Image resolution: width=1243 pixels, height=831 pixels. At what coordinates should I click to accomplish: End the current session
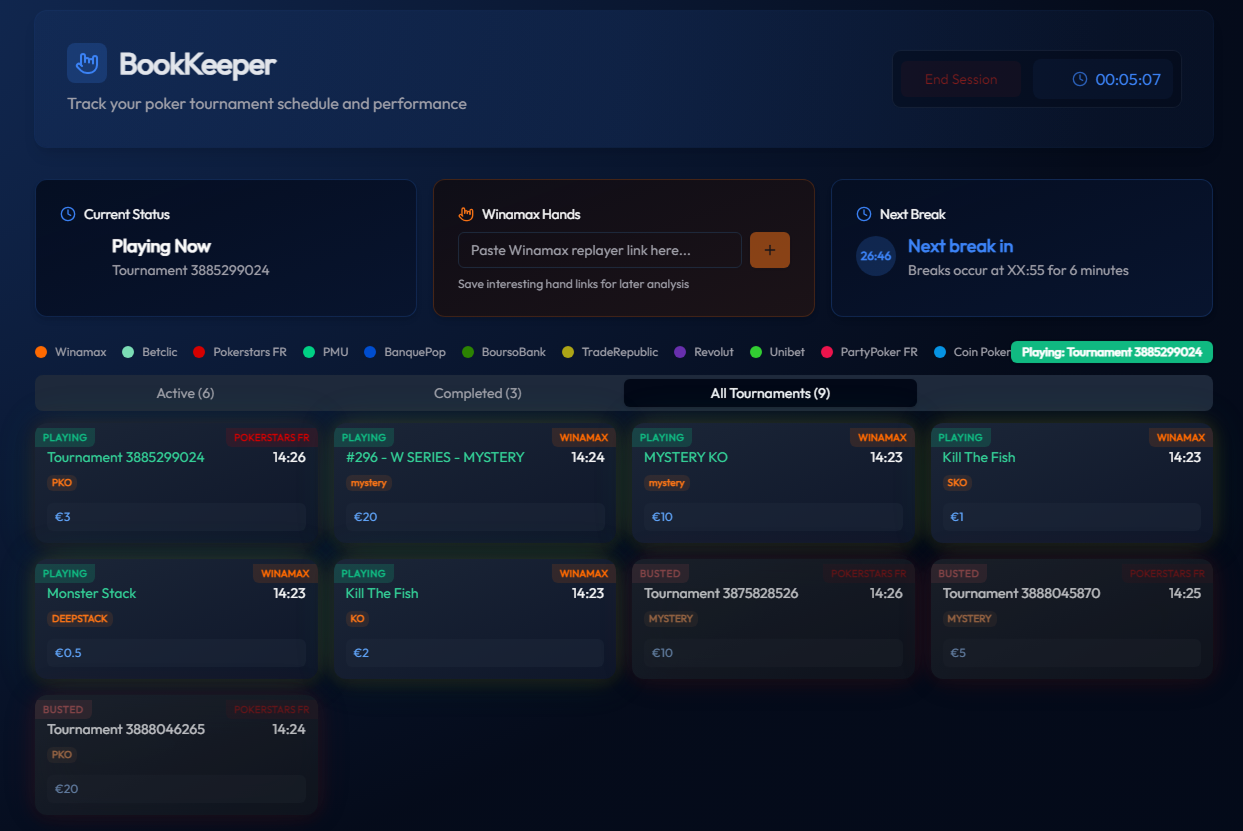[961, 79]
